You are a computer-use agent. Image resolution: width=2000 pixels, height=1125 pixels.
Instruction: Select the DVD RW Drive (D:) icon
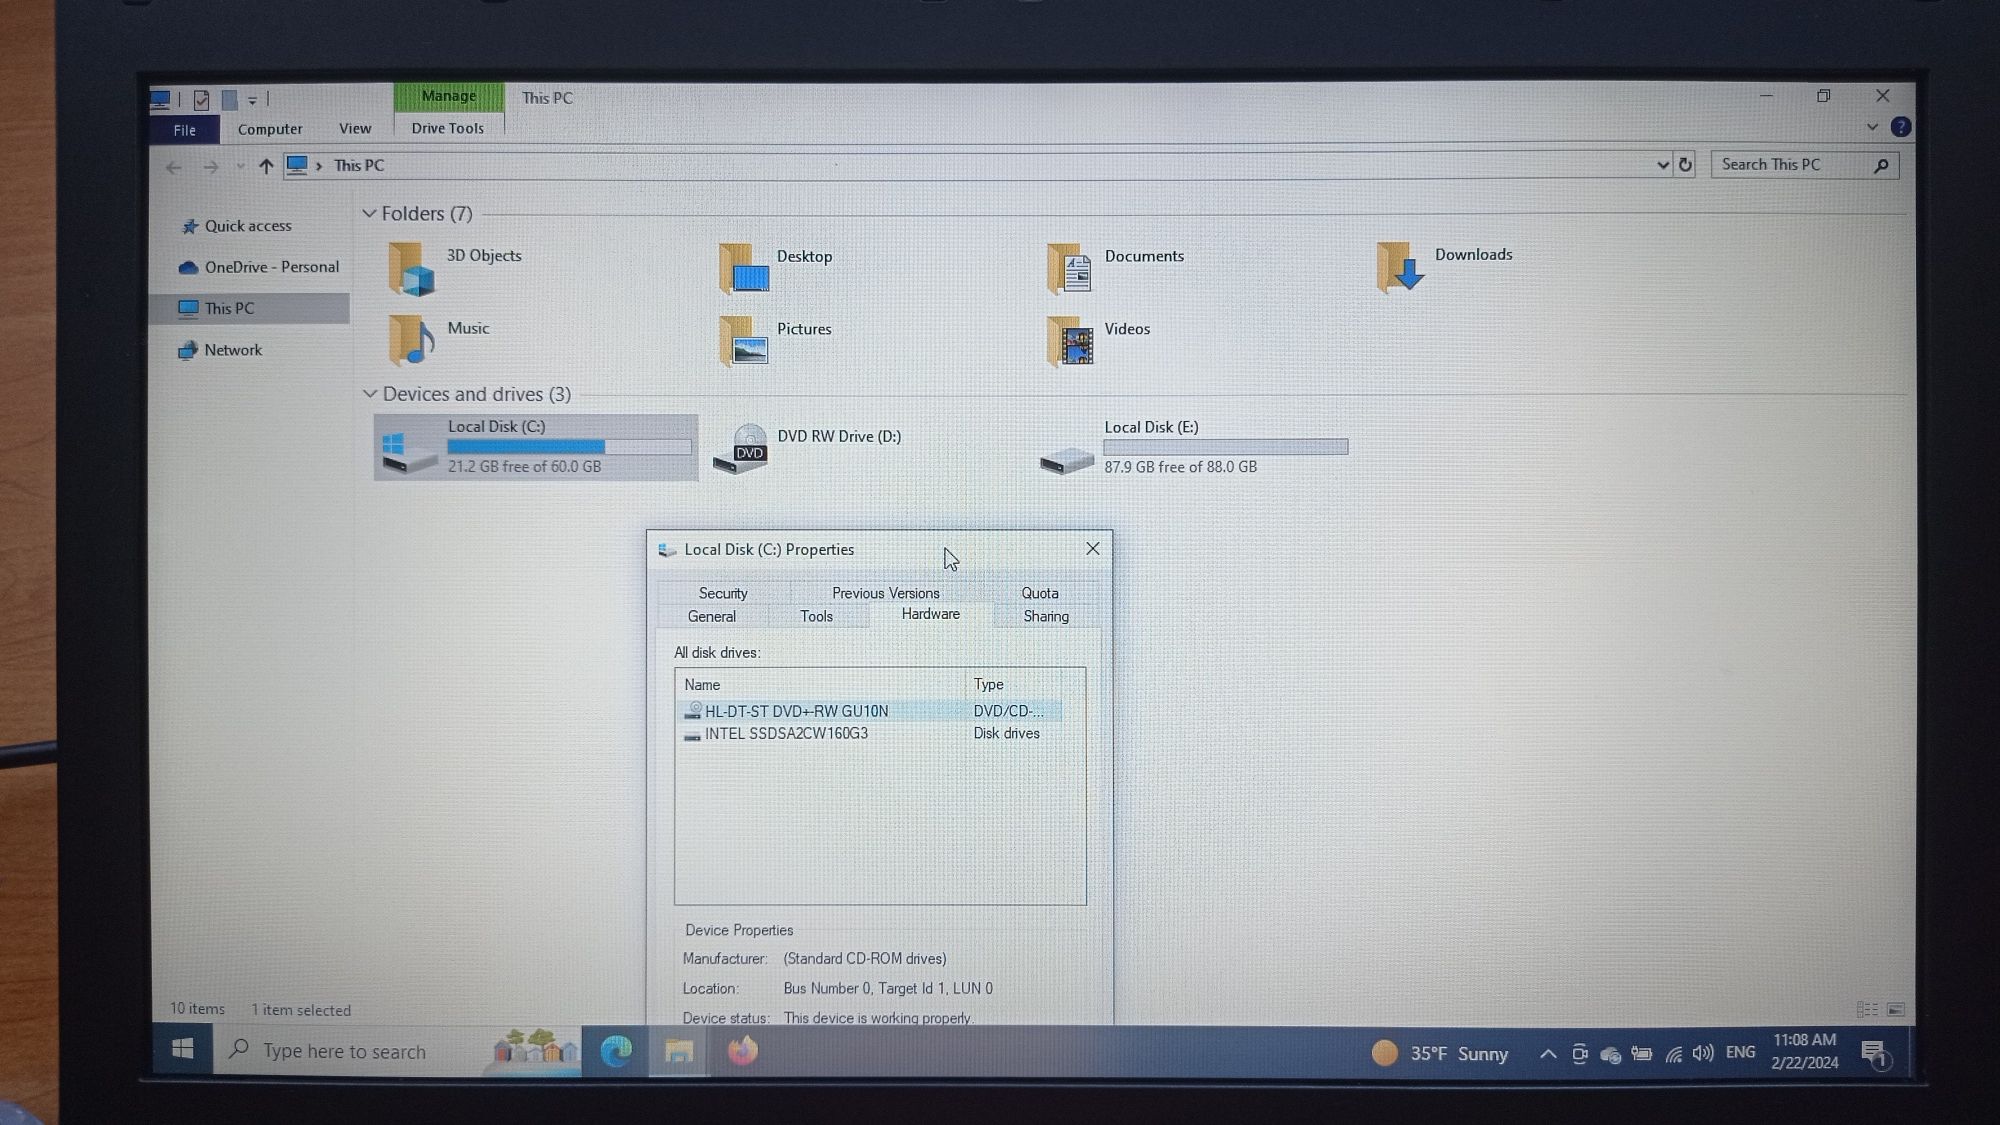tap(741, 447)
